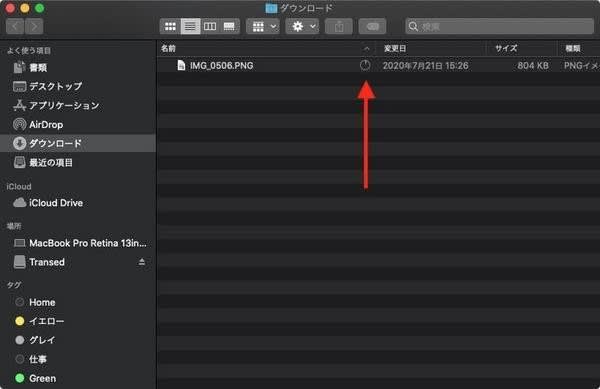
Task: Click the edit tags toolbar button
Action: 372,26
